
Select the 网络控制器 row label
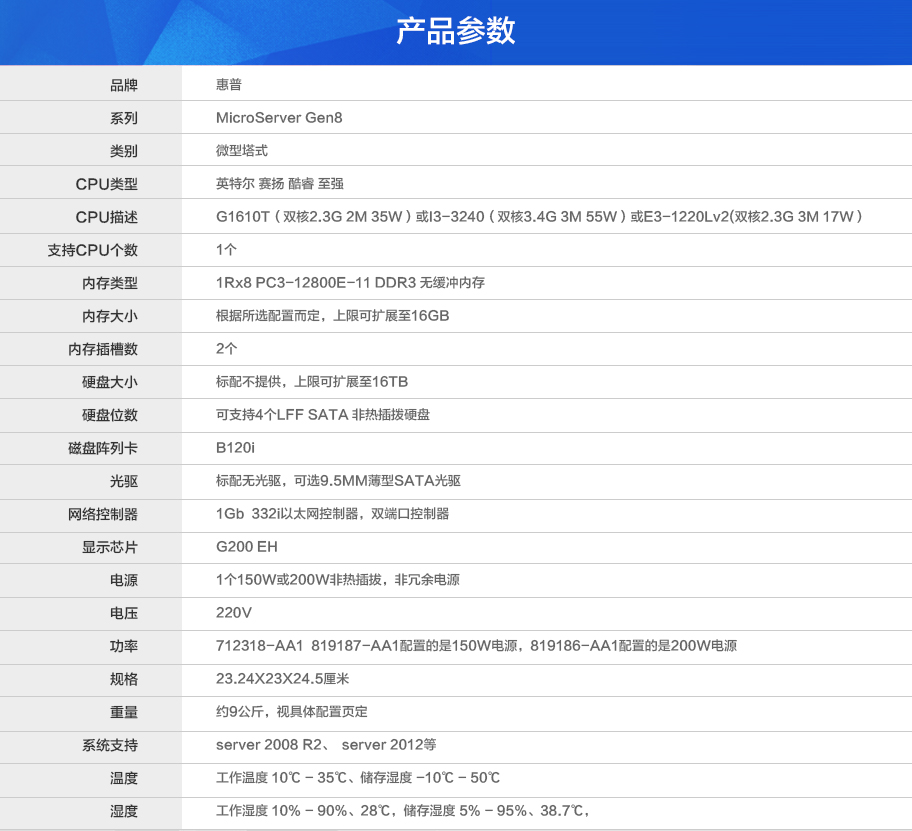(x=102, y=514)
